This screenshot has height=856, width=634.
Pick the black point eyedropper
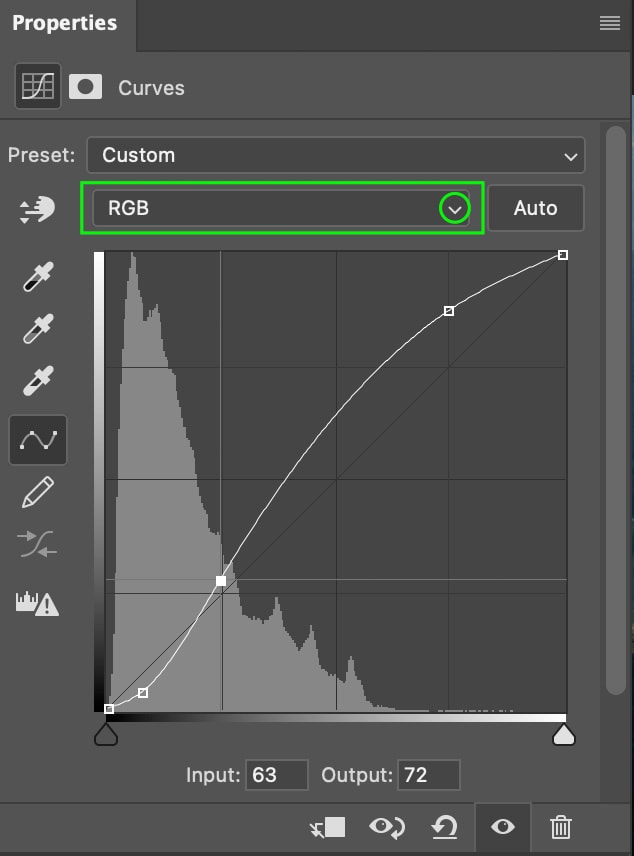pyautogui.click(x=38, y=276)
